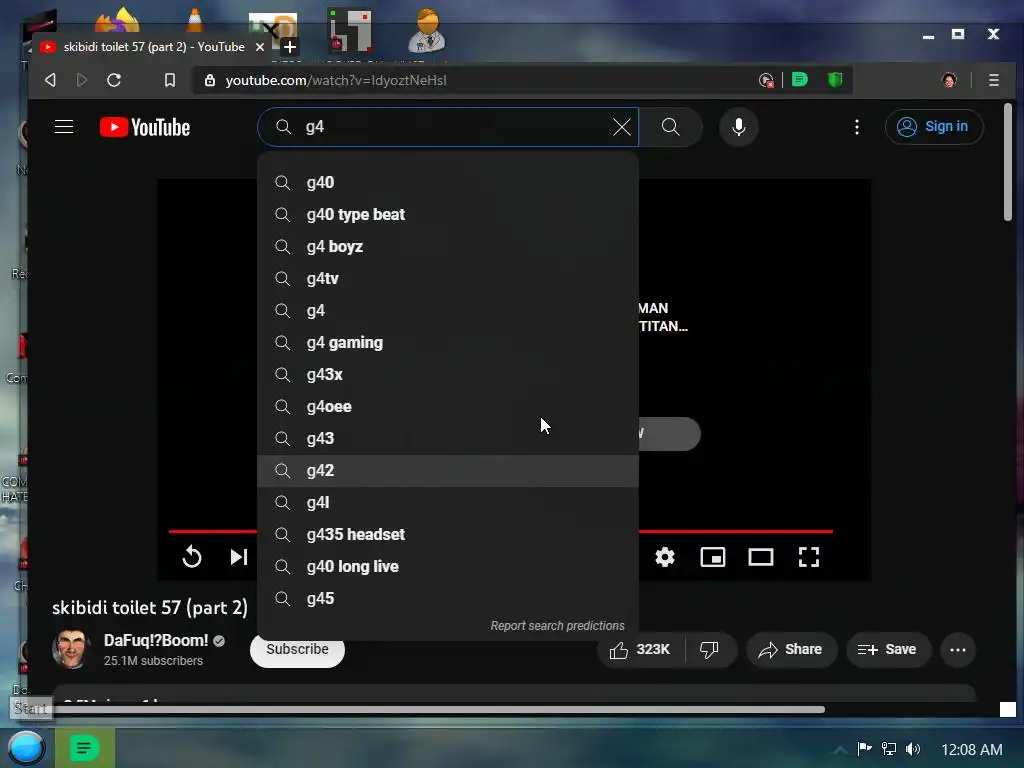Click the padlock site info icon

pos(210,80)
